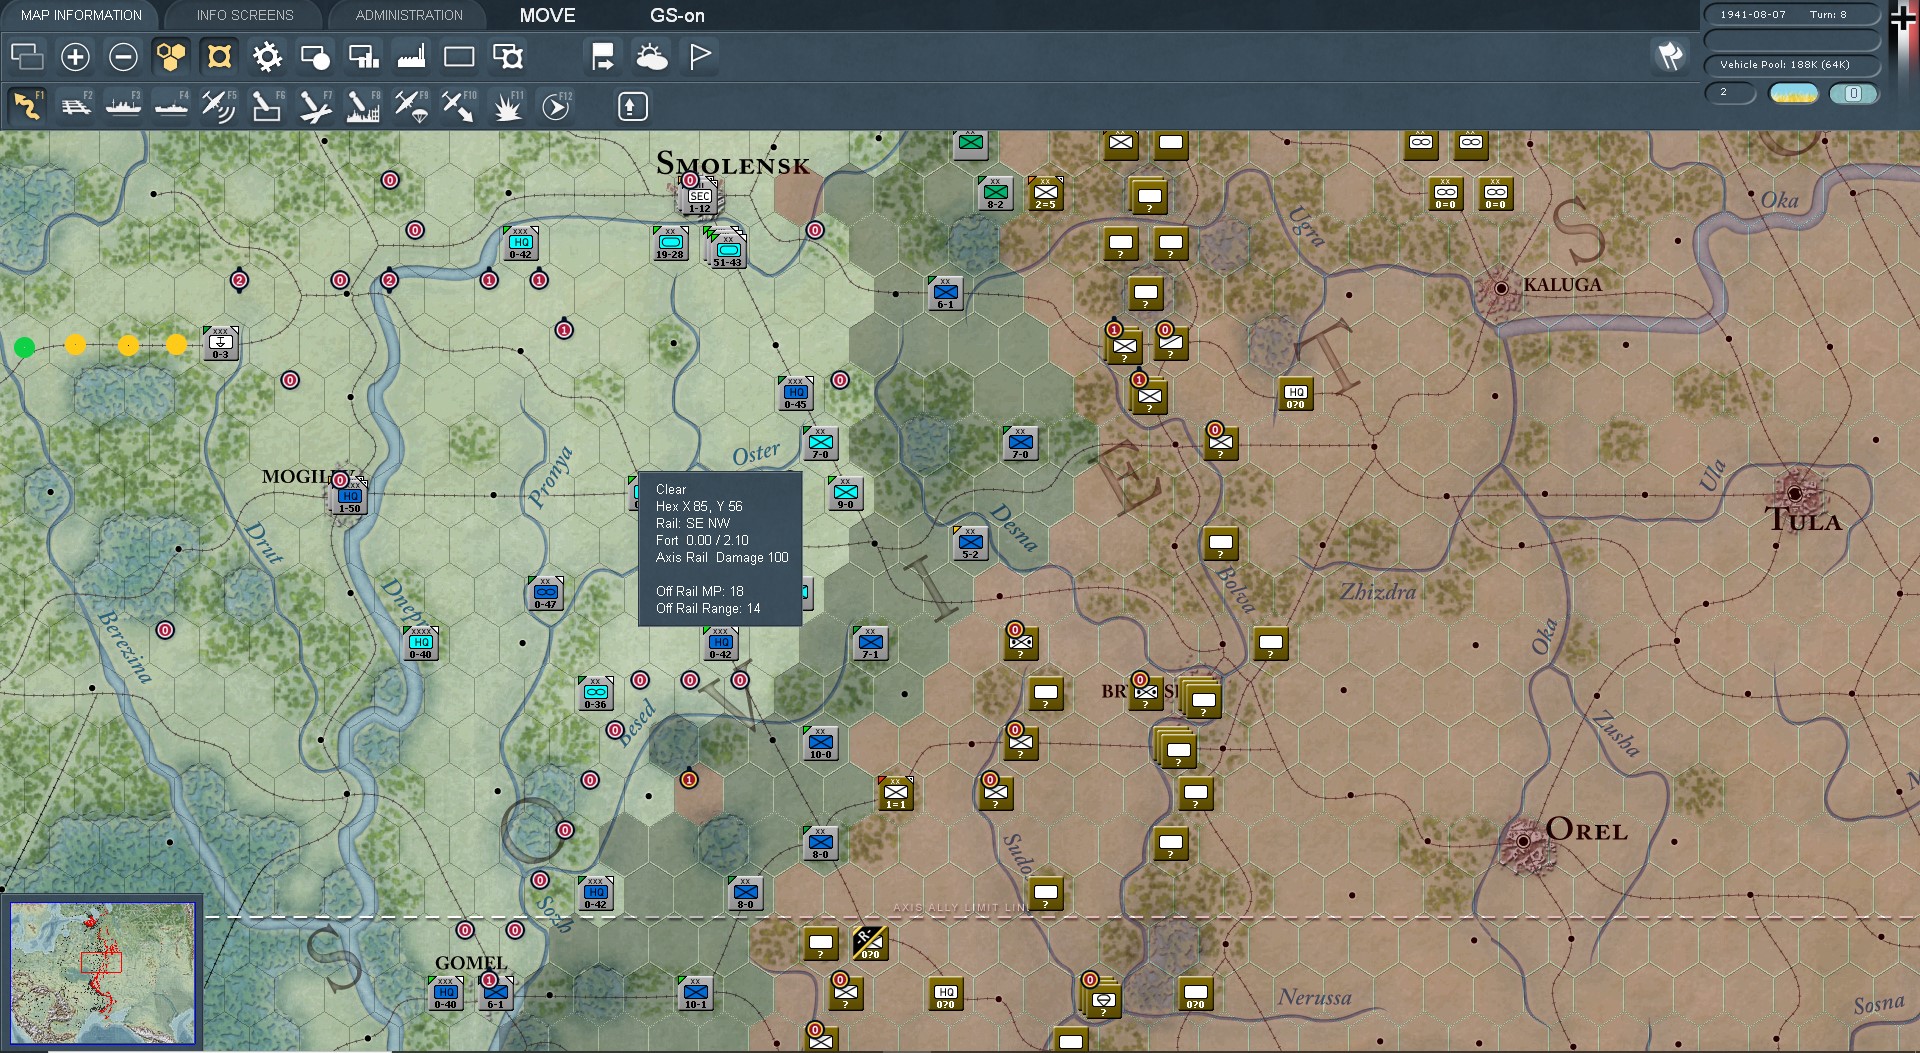The height and width of the screenshot is (1053, 1920).
Task: Select the F11 explosion mode icon
Action: (x=507, y=106)
